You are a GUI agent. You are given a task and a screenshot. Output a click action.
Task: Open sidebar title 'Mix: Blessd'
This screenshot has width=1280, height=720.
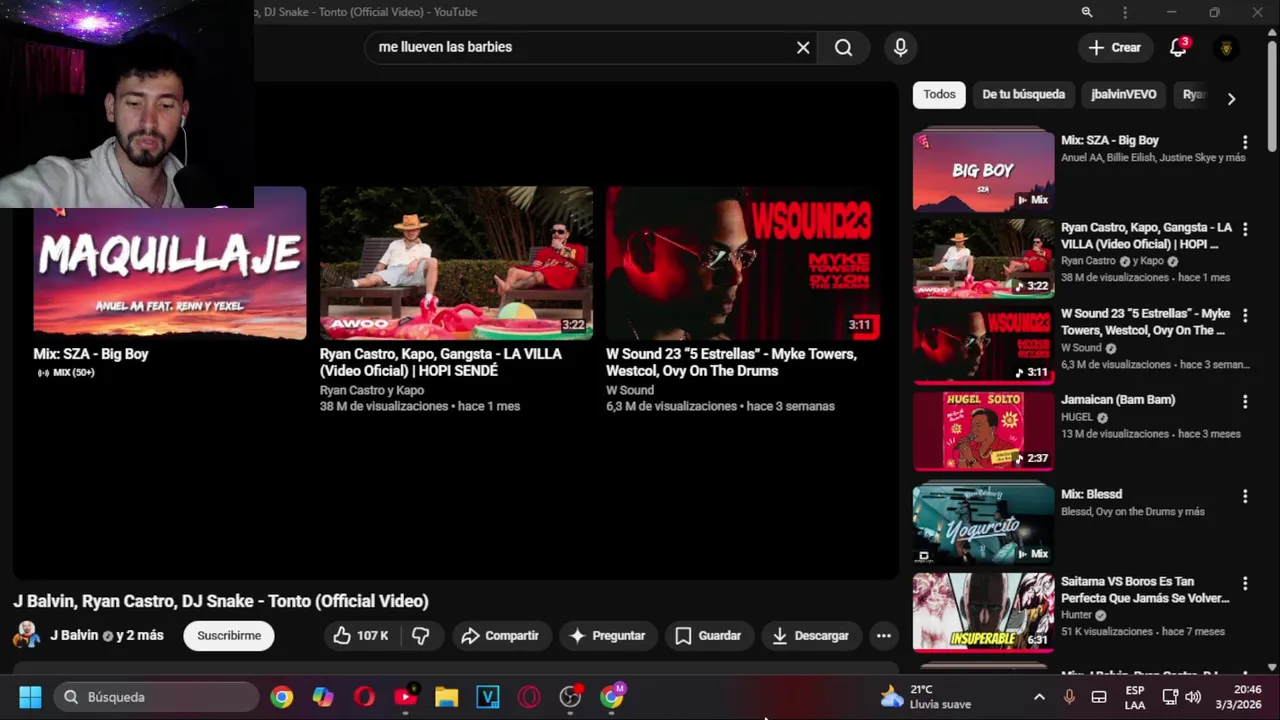click(1091, 494)
